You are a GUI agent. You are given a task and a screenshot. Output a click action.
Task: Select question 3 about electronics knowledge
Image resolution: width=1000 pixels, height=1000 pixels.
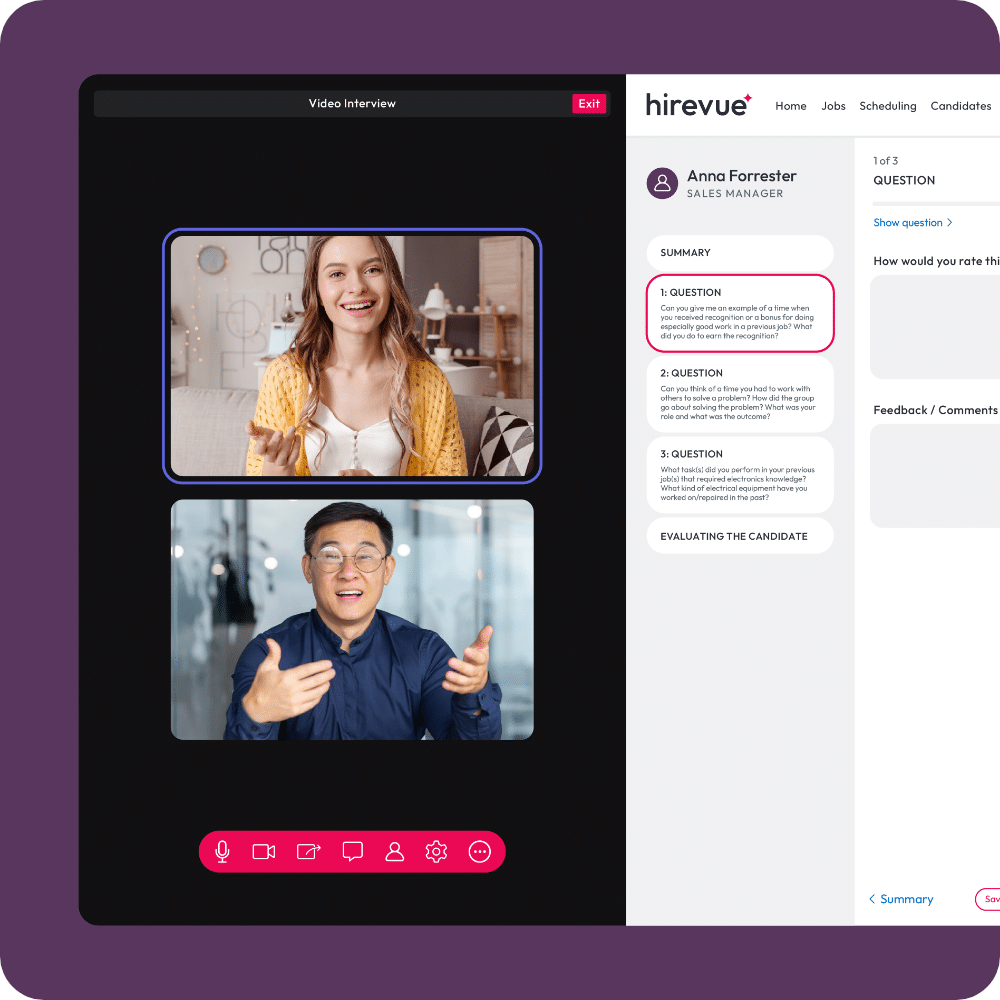[x=740, y=475]
